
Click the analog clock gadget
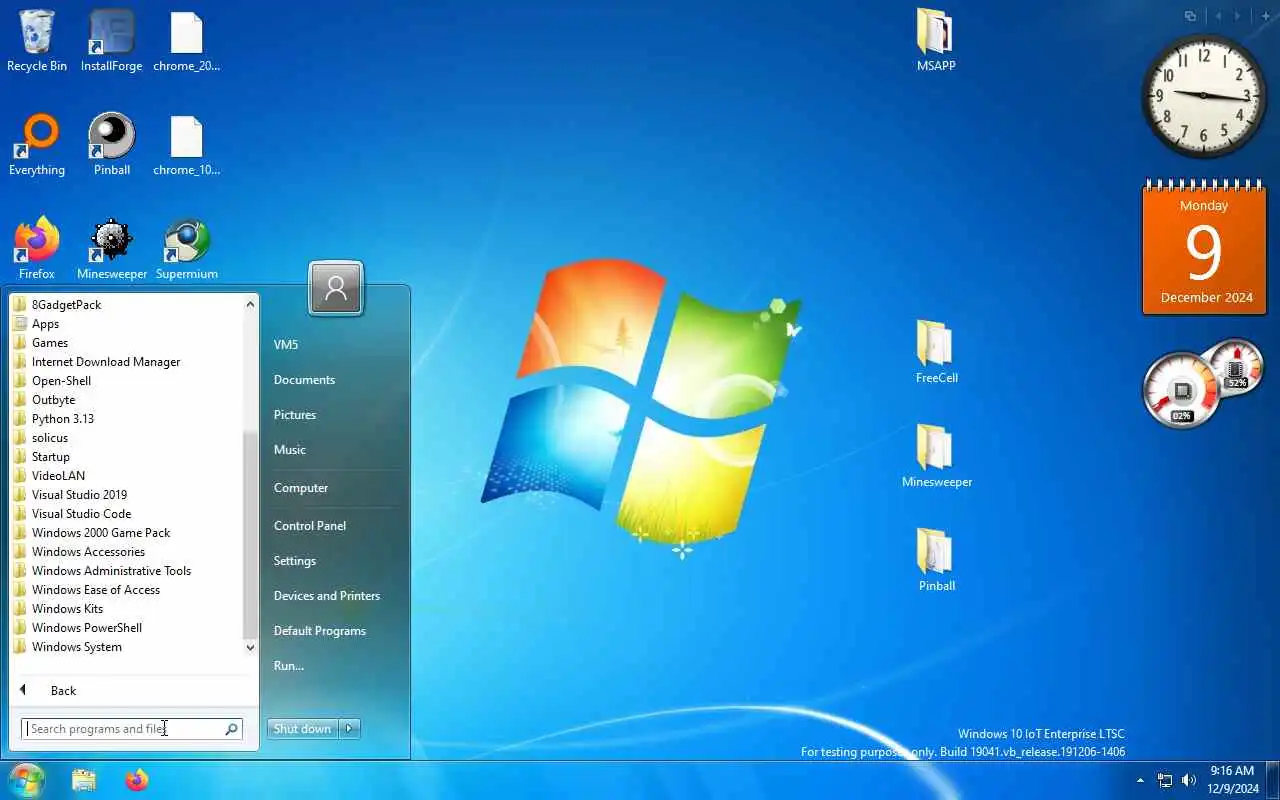click(x=1204, y=96)
